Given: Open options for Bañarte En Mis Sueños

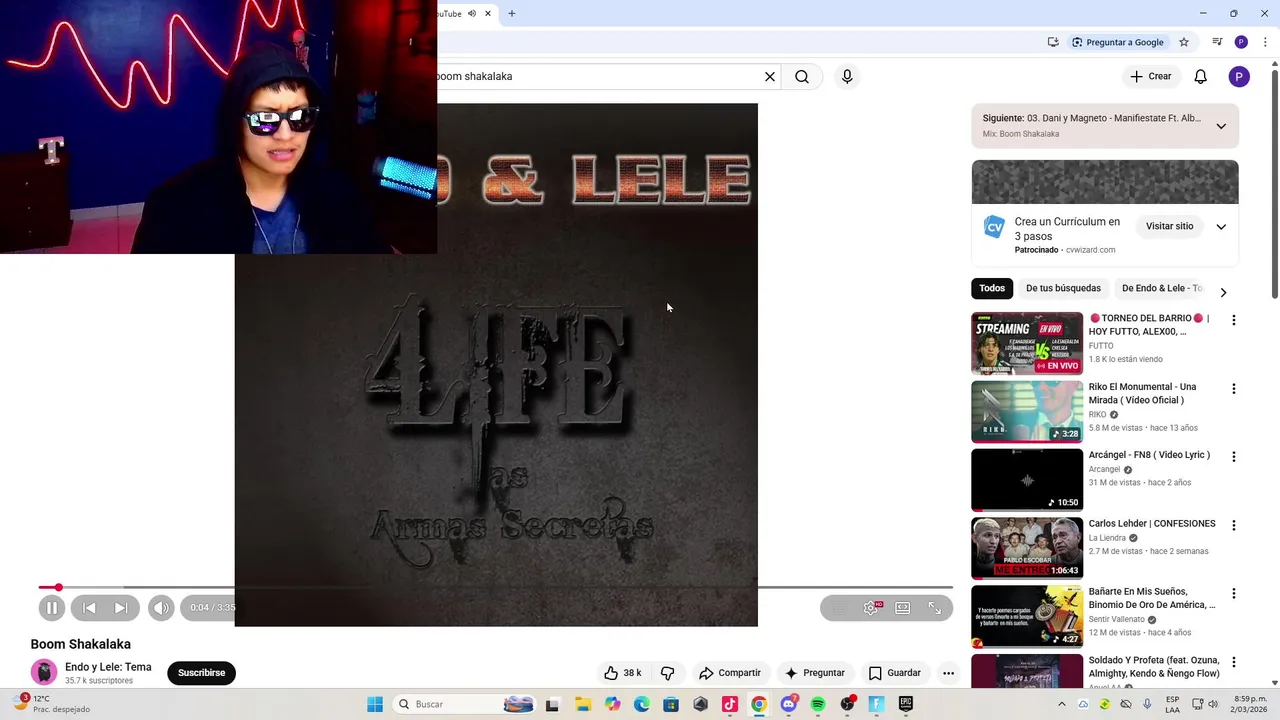Looking at the screenshot, I should 1233,593.
